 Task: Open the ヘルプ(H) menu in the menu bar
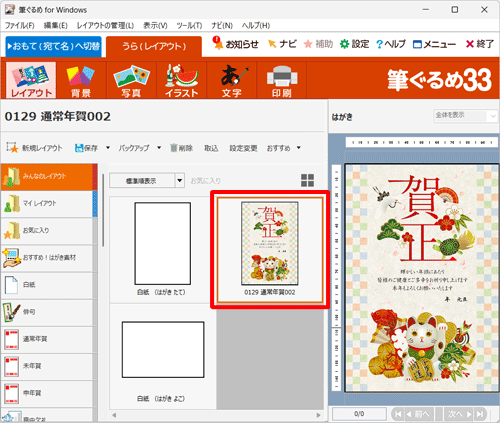tap(256, 26)
